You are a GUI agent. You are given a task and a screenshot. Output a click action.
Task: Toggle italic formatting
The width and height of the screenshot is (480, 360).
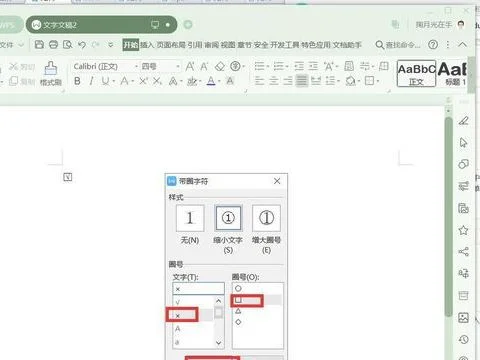(x=91, y=81)
